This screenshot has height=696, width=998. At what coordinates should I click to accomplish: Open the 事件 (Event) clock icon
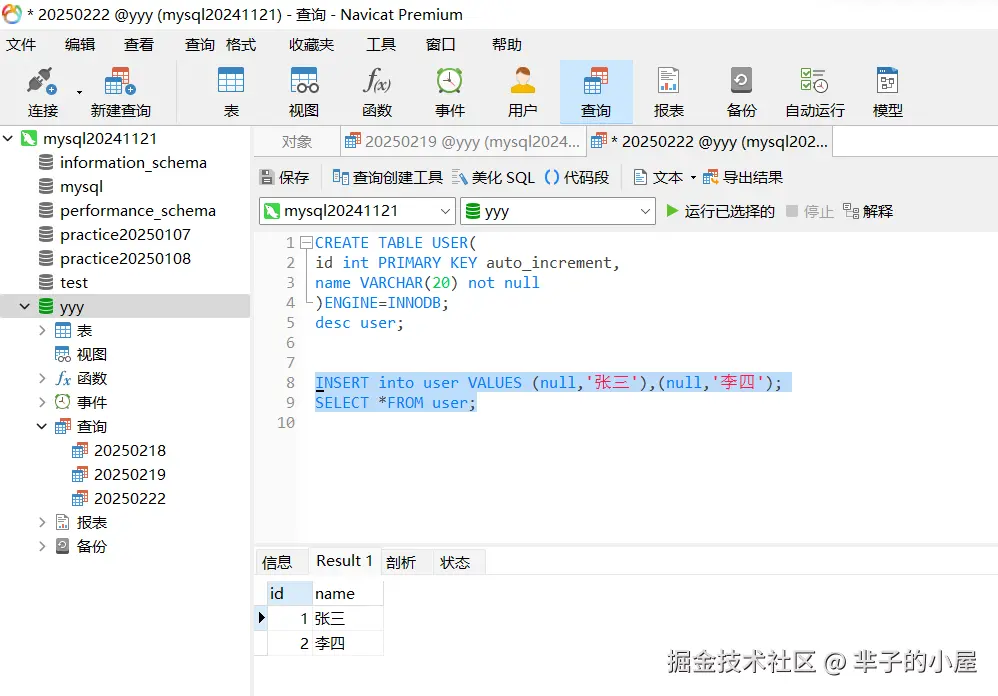450,92
